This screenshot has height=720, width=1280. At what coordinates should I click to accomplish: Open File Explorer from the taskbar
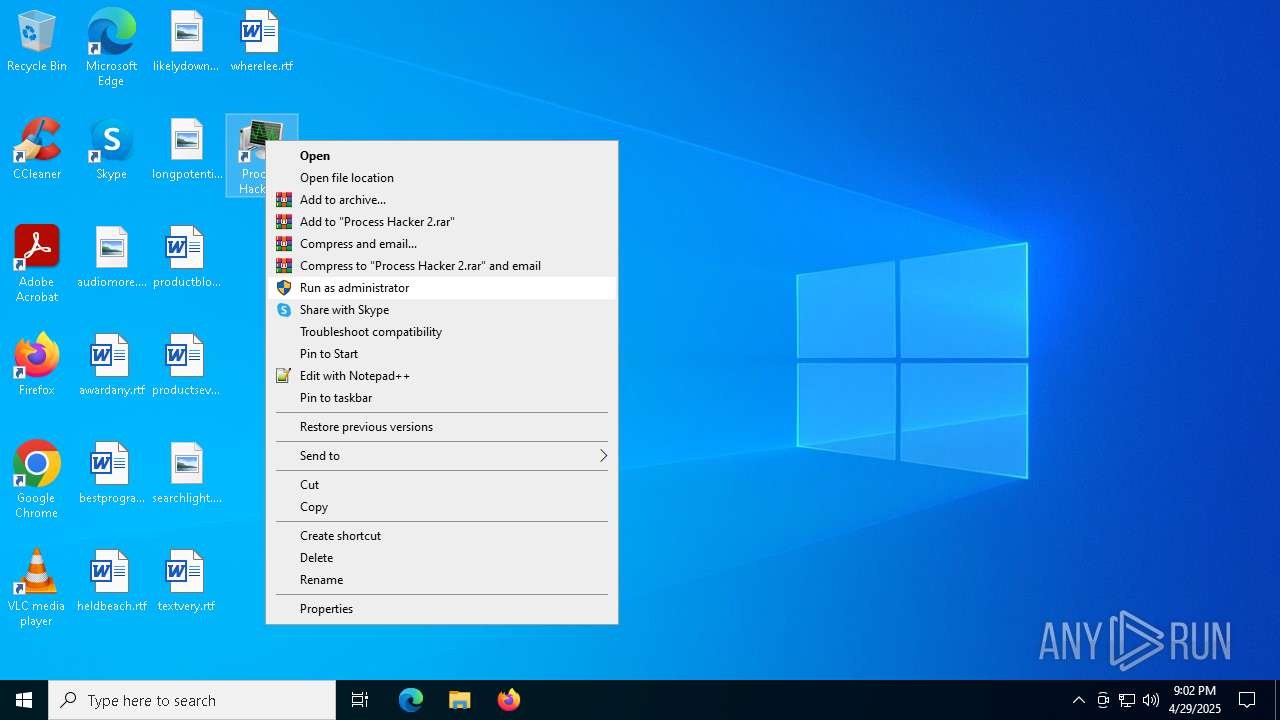click(x=459, y=700)
